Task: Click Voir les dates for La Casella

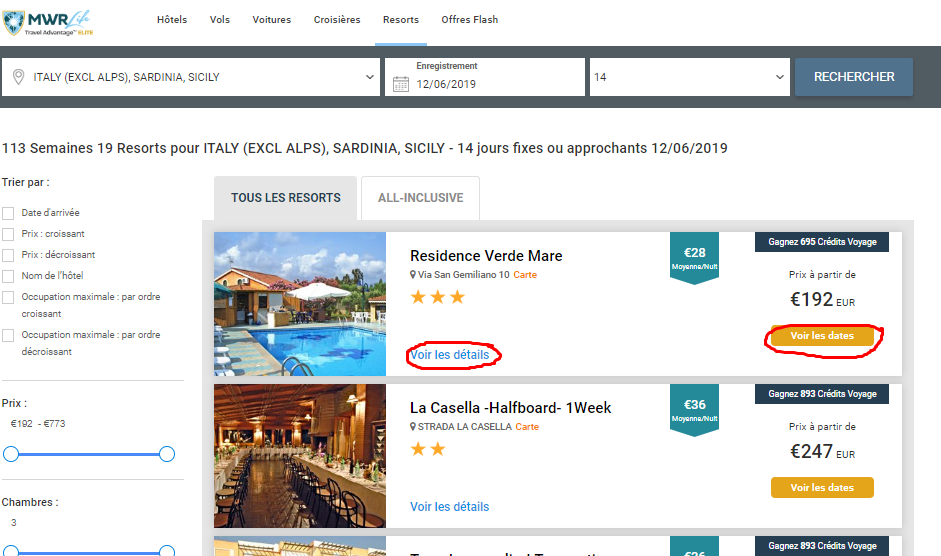Action: (x=822, y=488)
